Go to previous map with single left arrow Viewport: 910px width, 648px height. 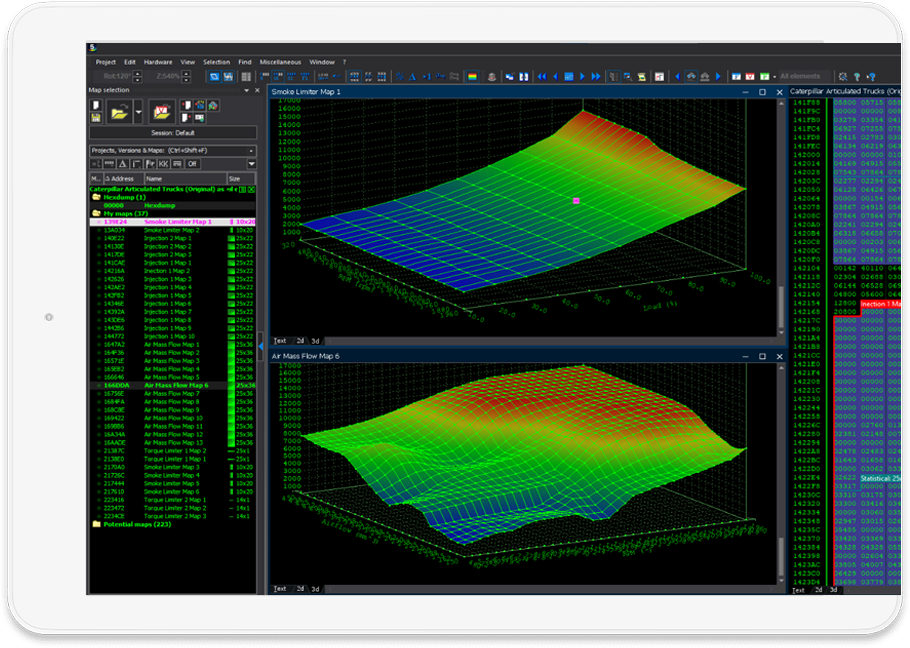click(x=555, y=77)
